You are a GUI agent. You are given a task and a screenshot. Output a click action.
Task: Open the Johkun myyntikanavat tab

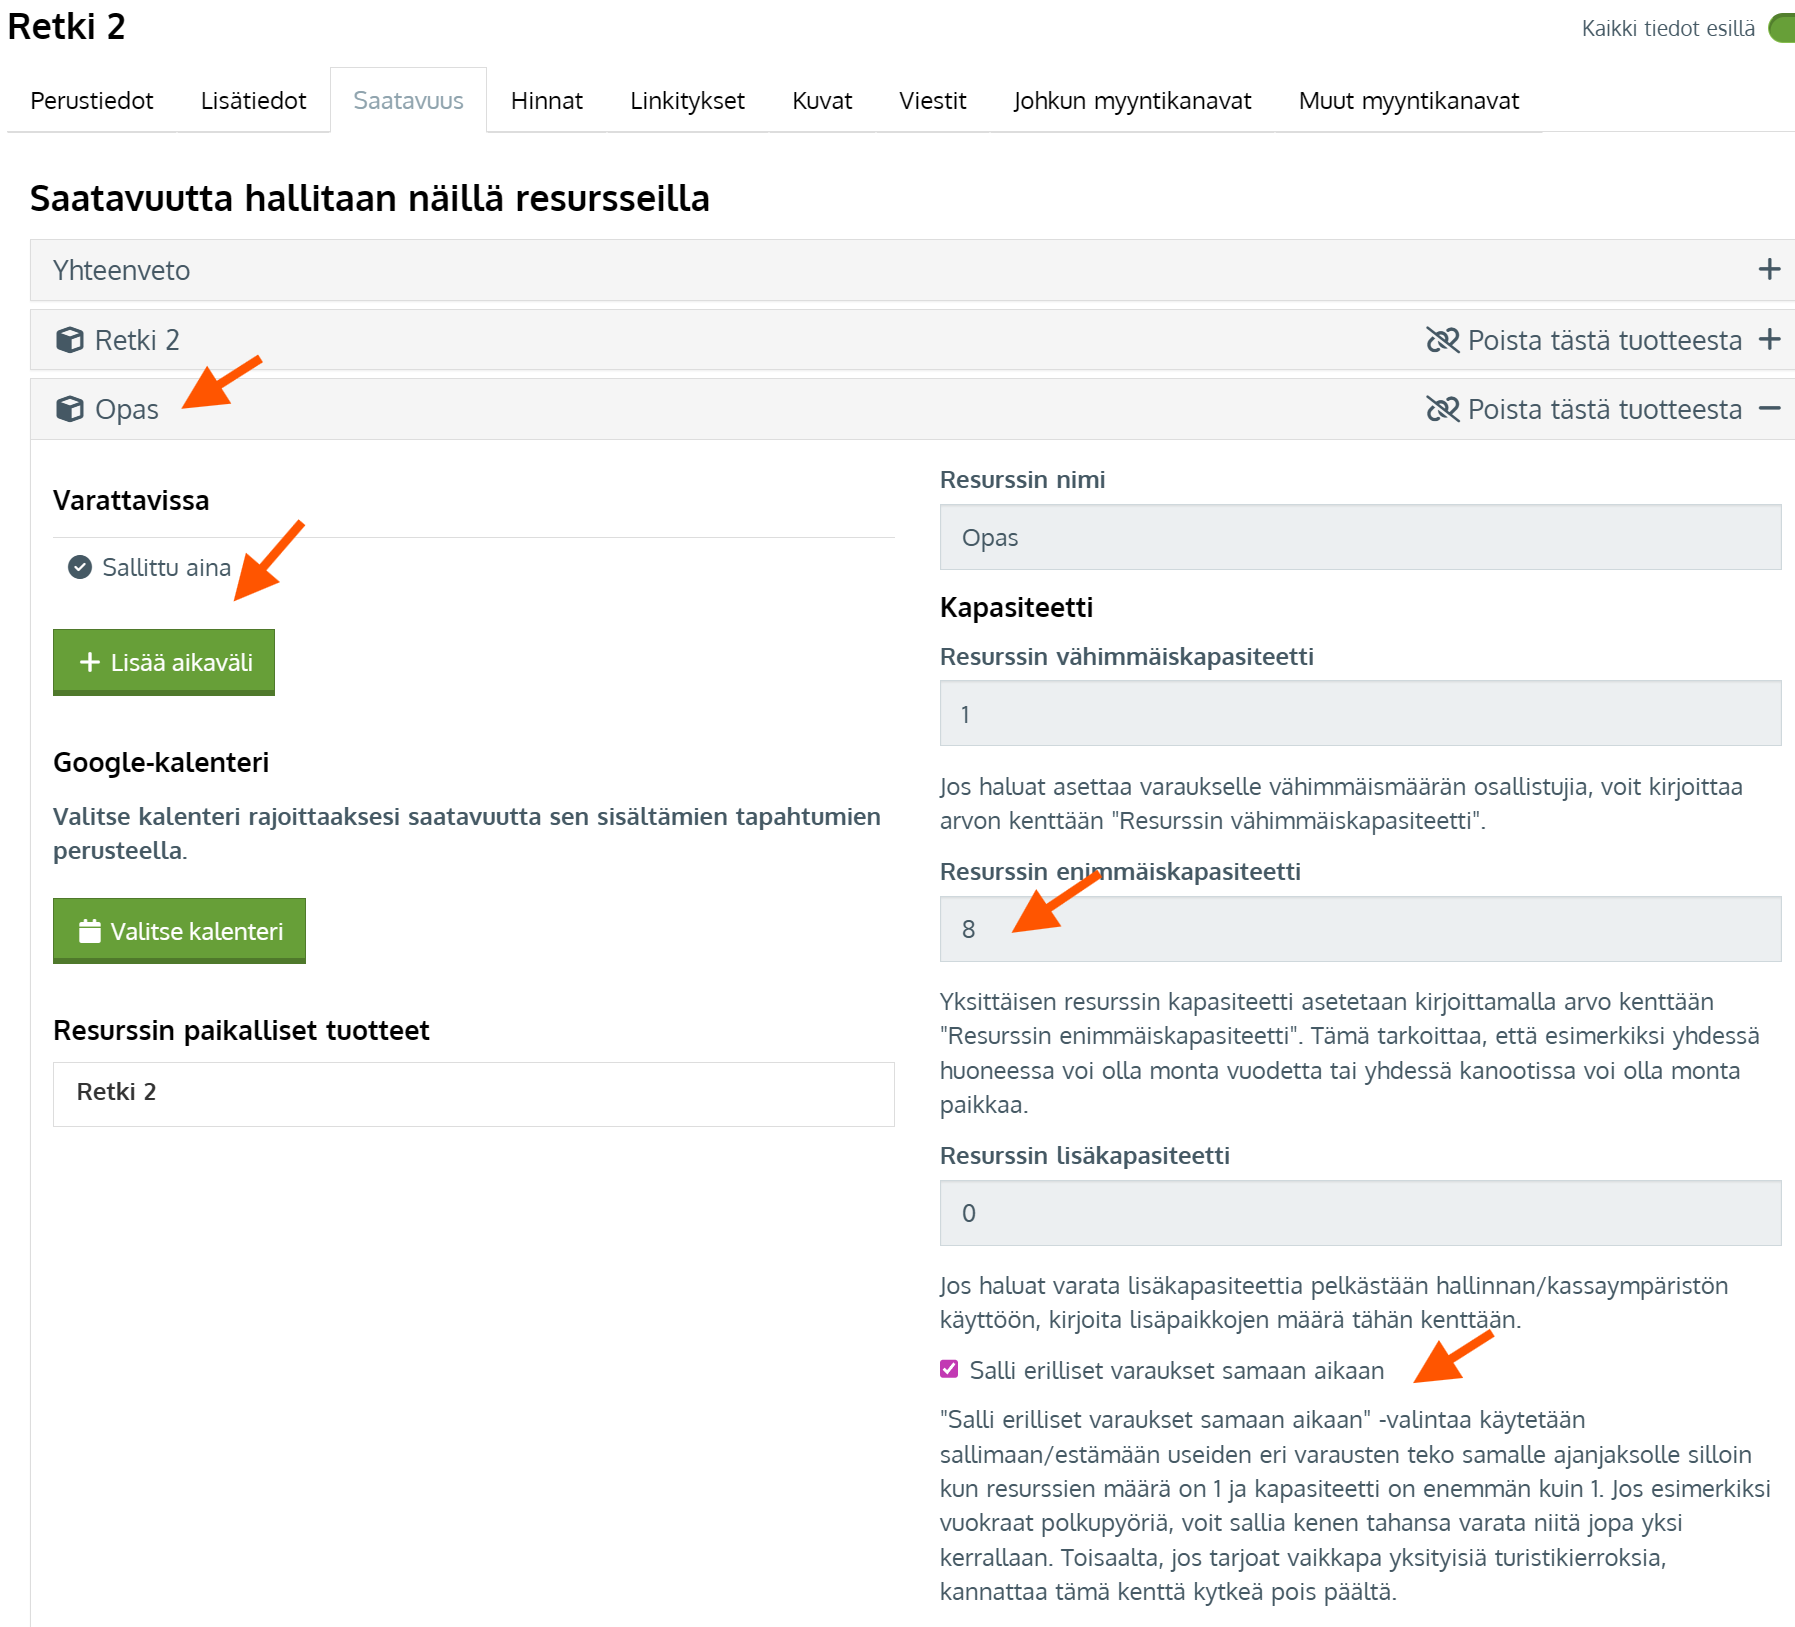point(1132,101)
